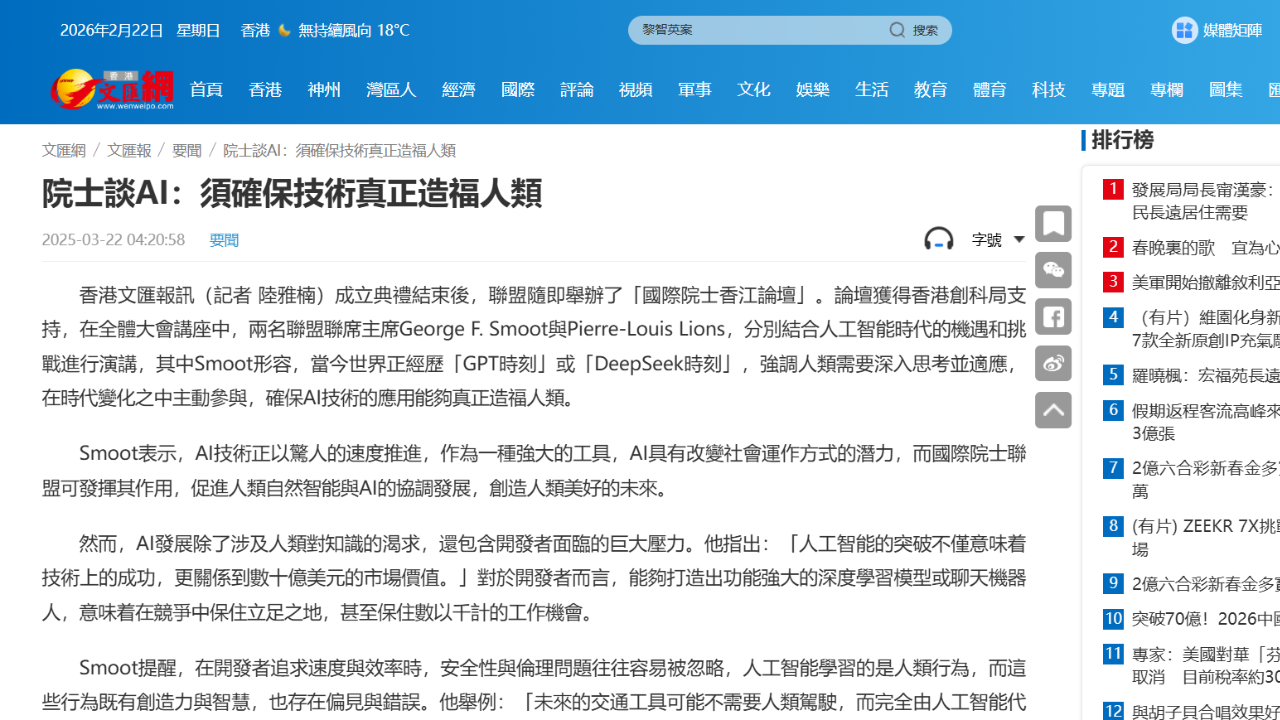This screenshot has height=720, width=1280.
Task: Switch to the 視頻 navigation tab
Action: point(635,89)
